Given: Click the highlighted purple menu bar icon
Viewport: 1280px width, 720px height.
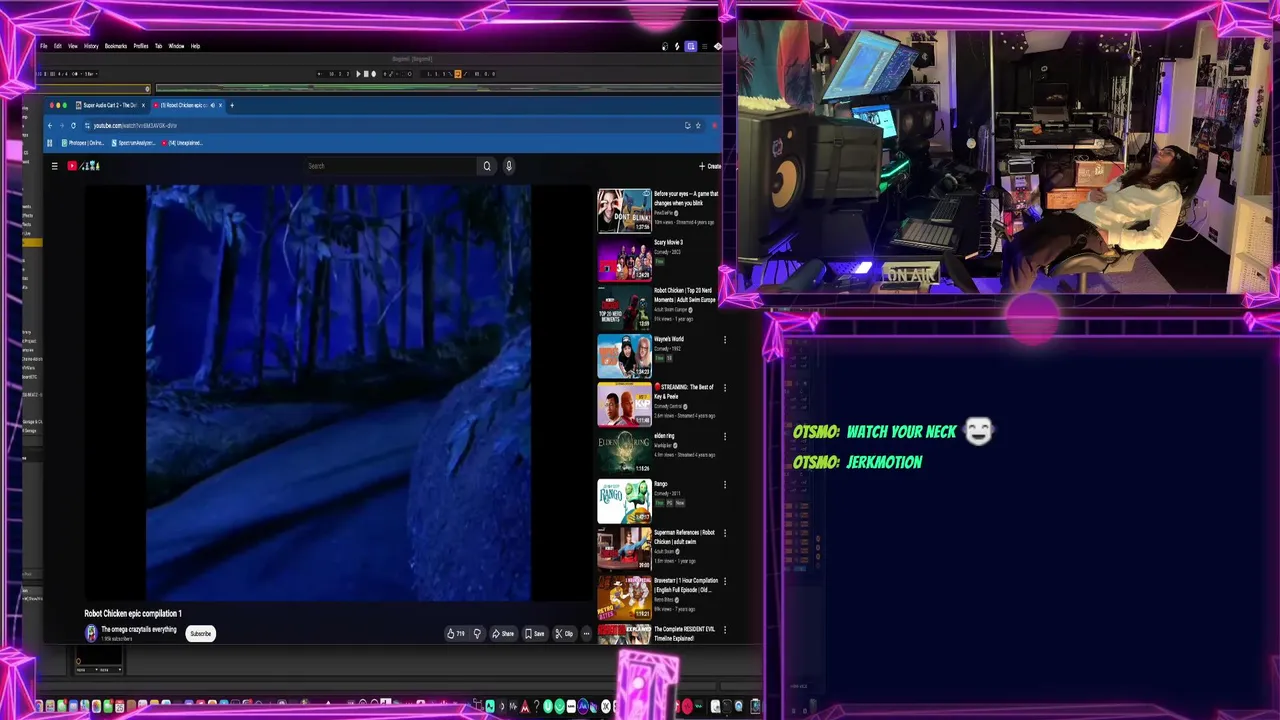Looking at the screenshot, I should click(690, 46).
